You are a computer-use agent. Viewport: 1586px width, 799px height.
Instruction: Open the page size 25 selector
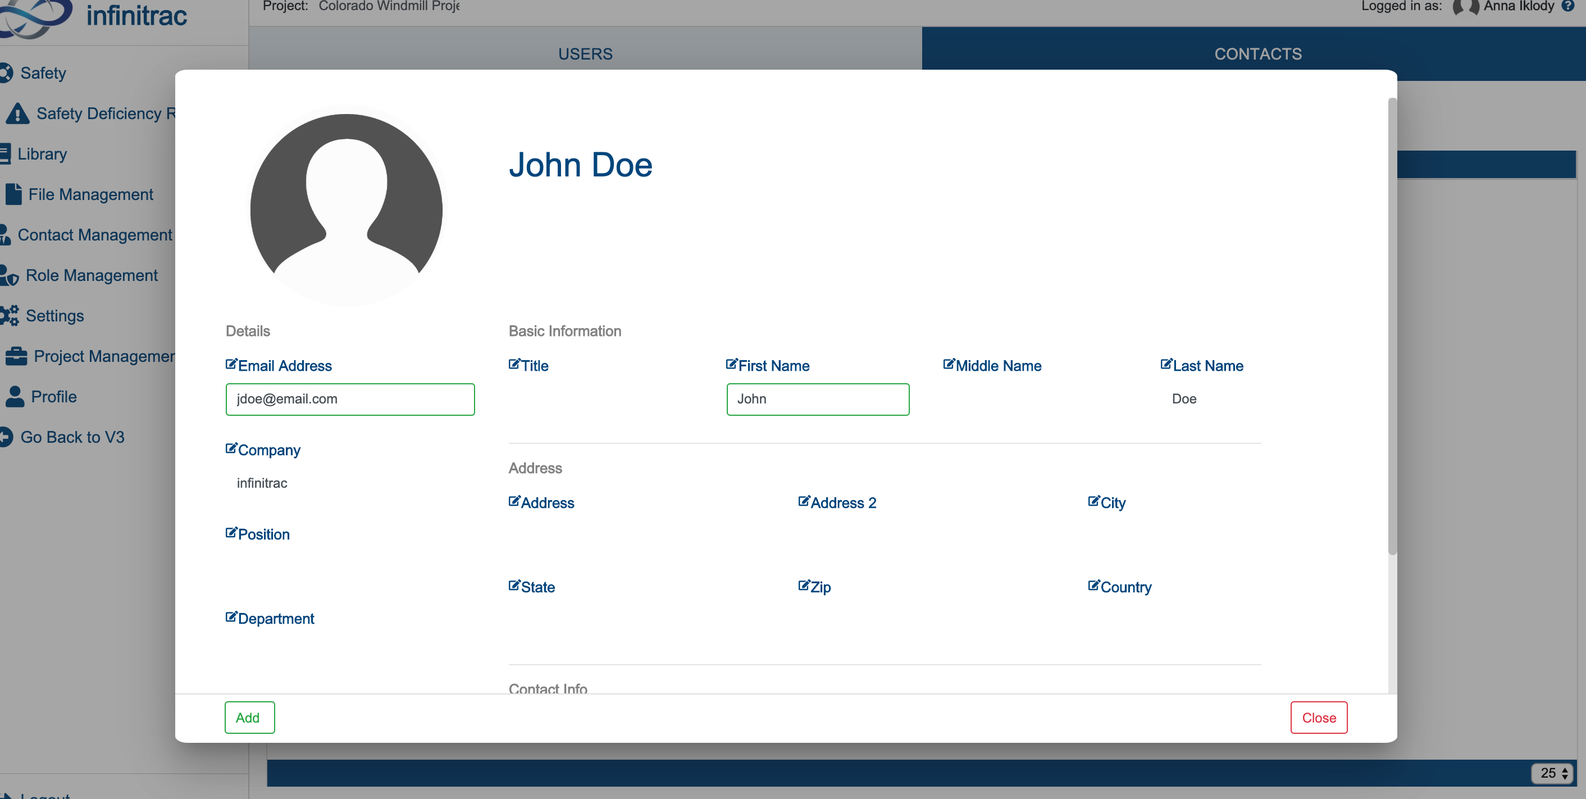click(1553, 773)
